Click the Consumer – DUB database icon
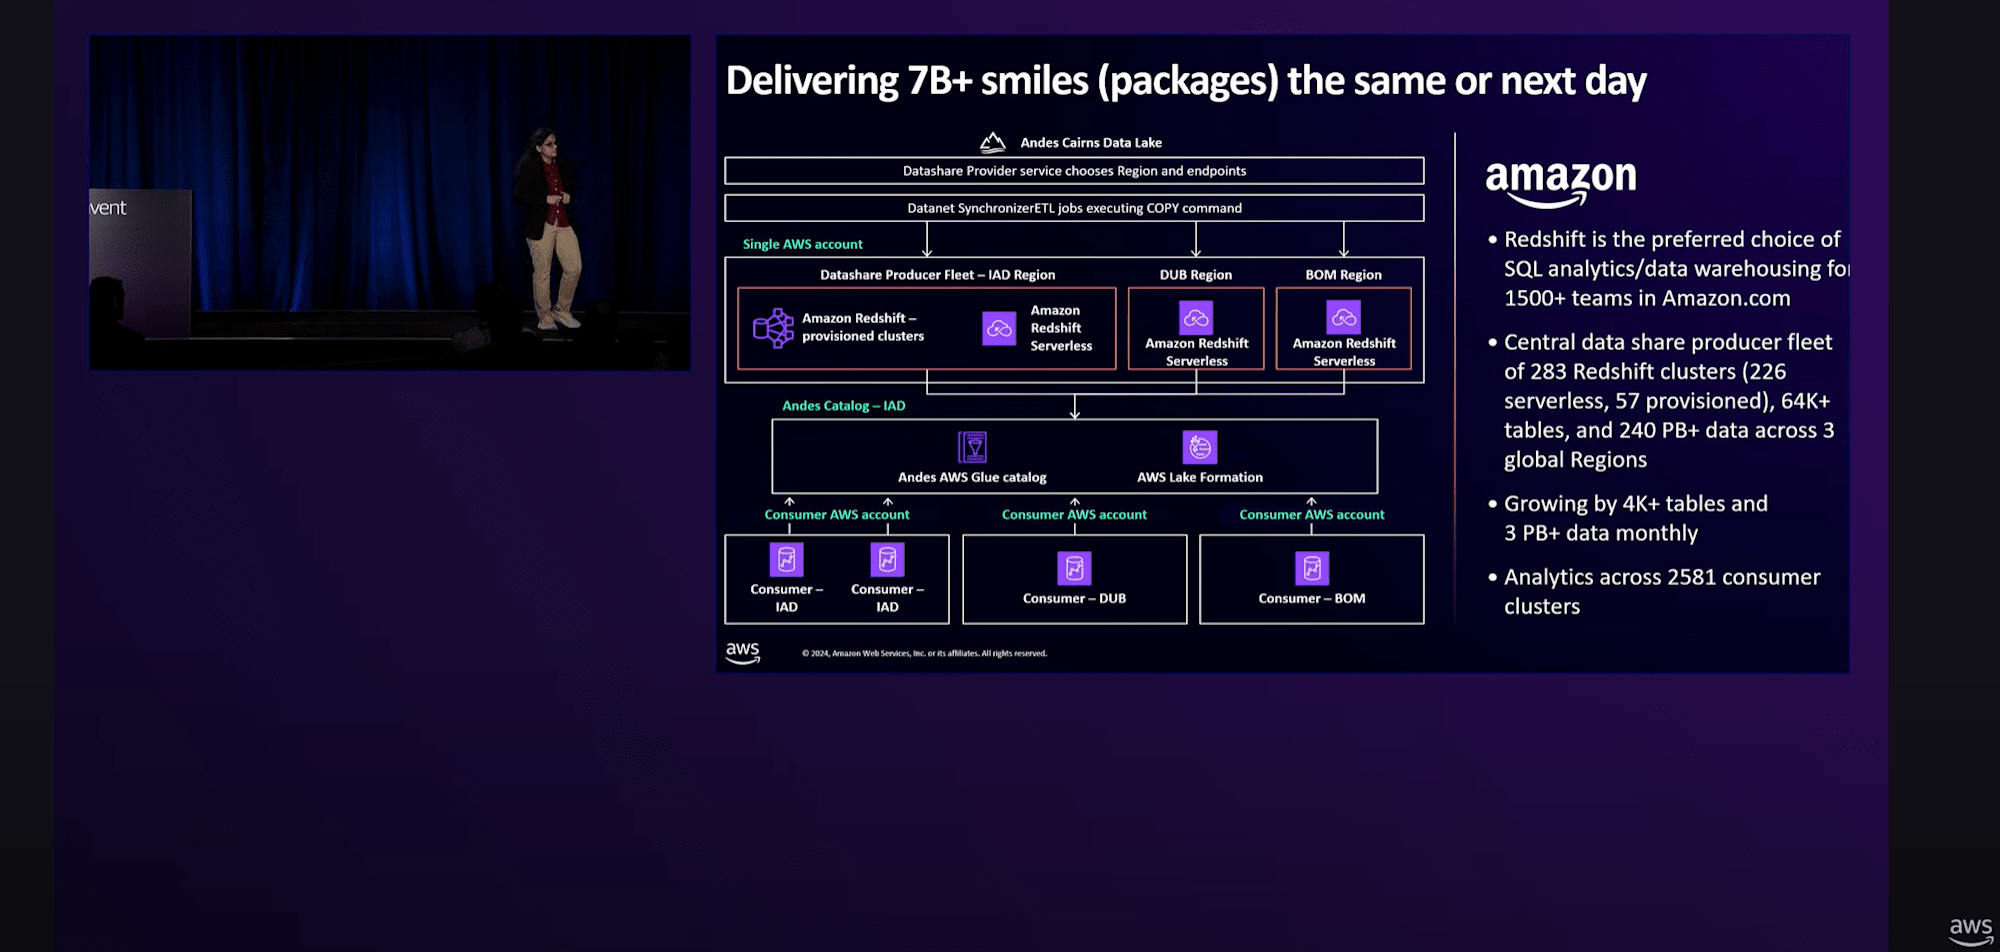2000x952 pixels. pos(1074,568)
